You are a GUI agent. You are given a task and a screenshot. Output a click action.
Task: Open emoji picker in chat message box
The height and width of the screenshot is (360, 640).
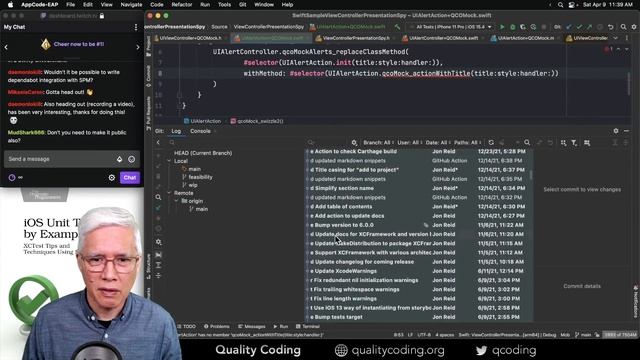click(131, 159)
